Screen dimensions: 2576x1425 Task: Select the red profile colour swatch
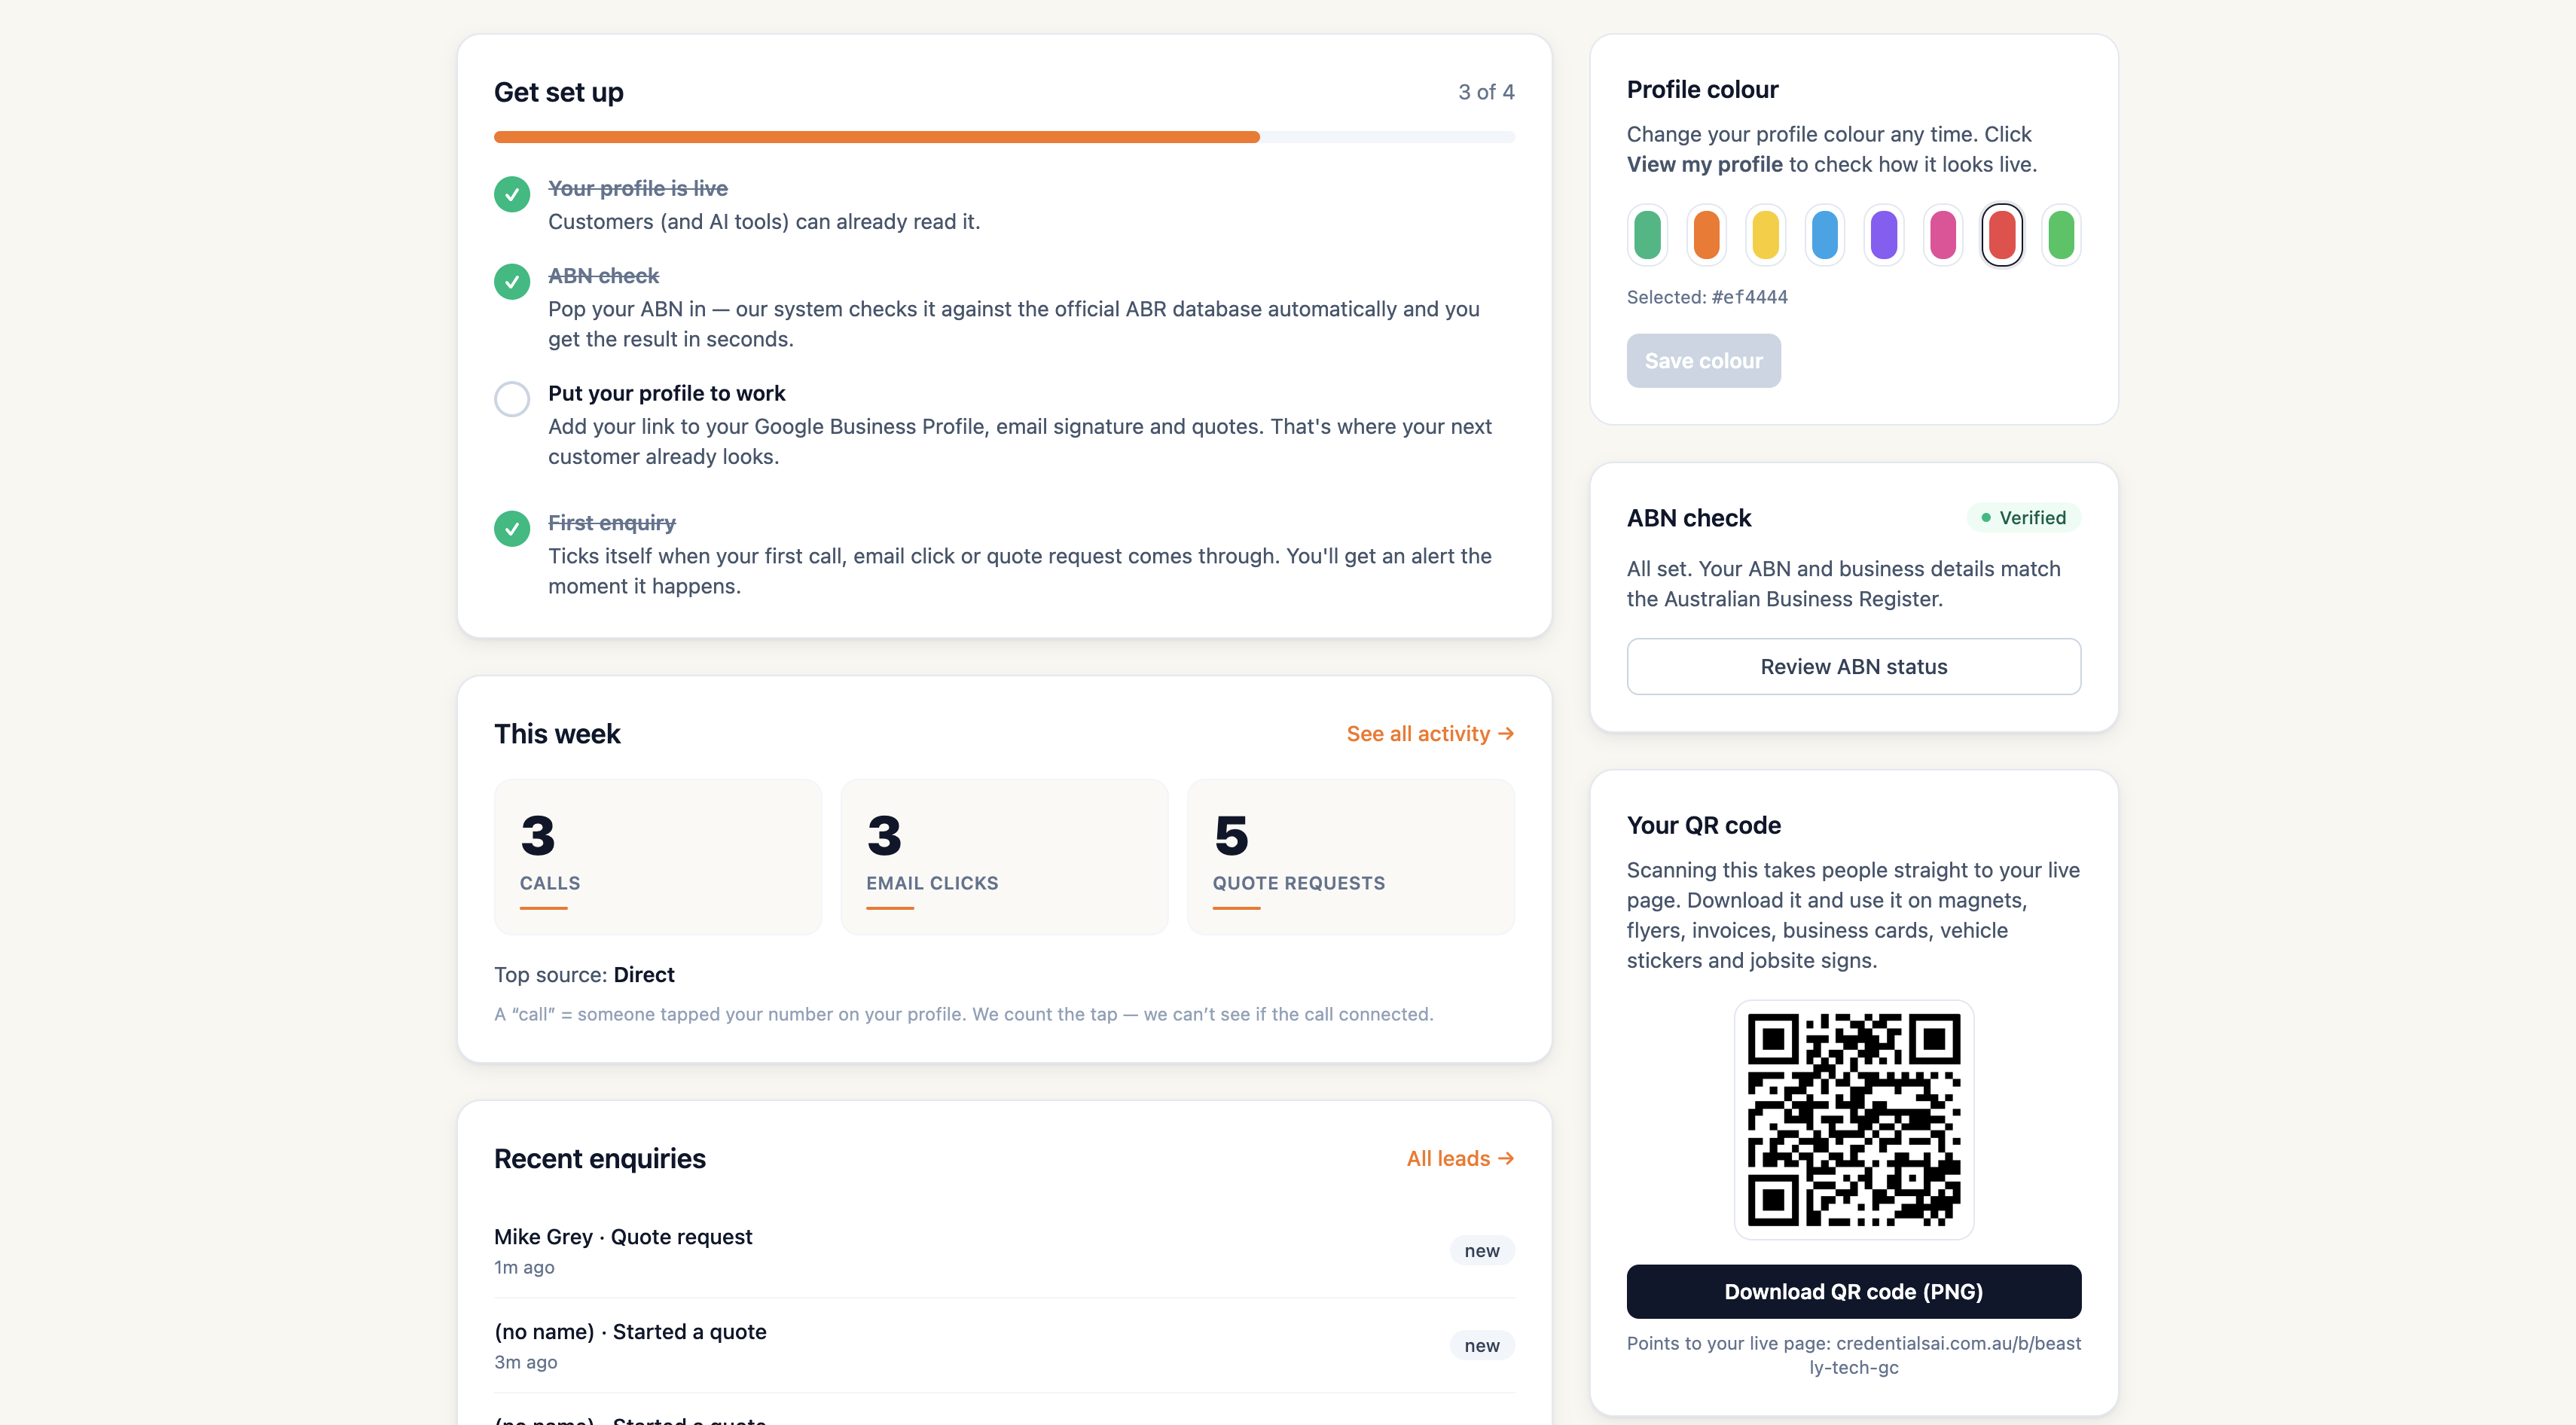click(x=2002, y=235)
